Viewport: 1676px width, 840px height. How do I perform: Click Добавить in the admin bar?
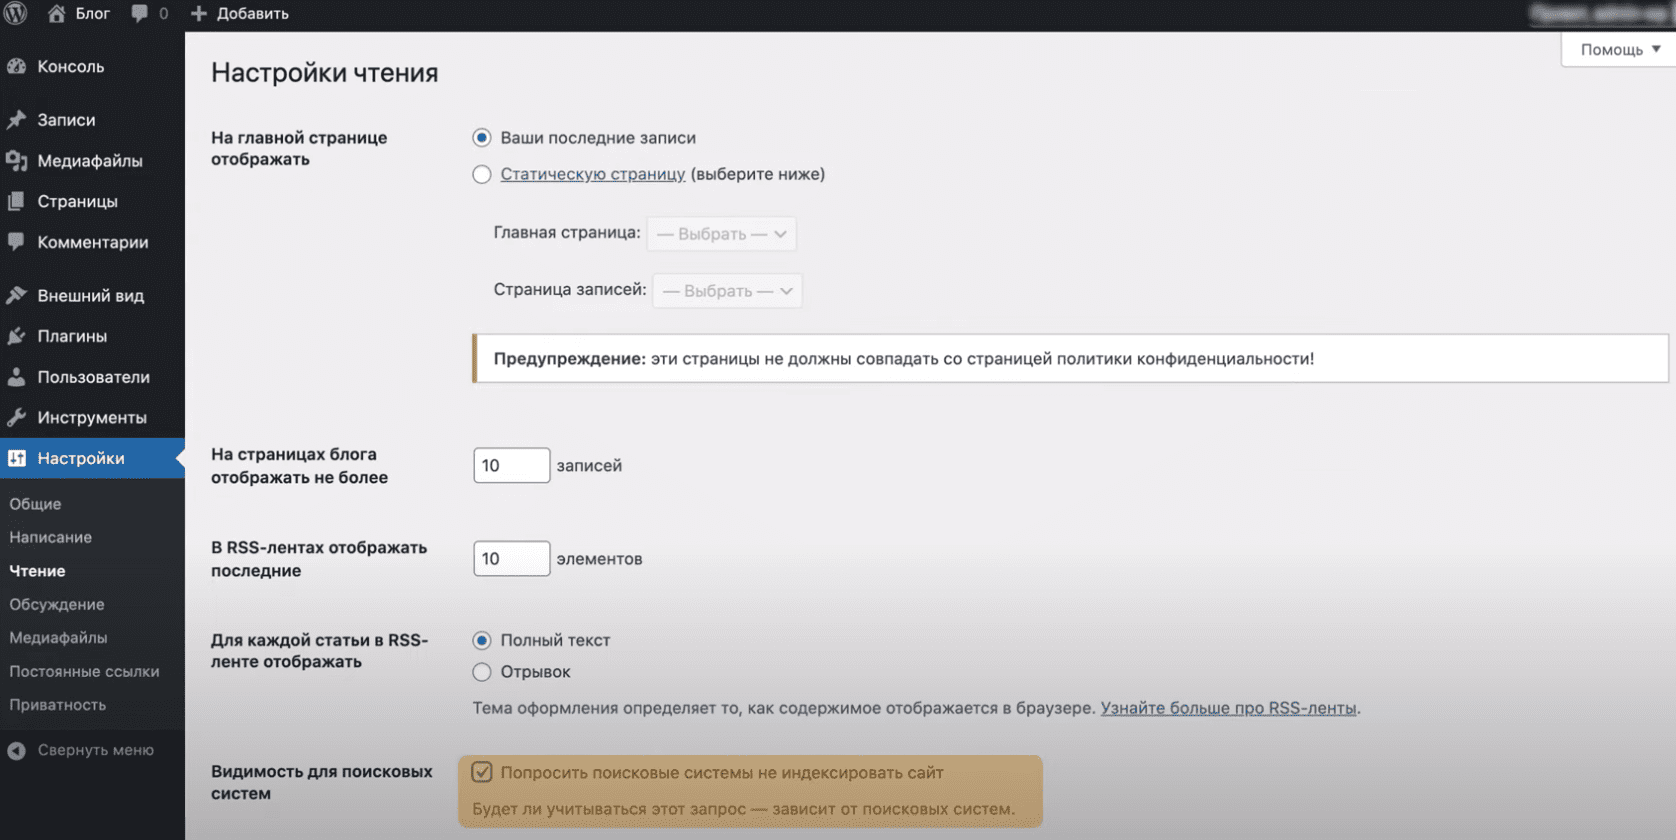tap(253, 13)
